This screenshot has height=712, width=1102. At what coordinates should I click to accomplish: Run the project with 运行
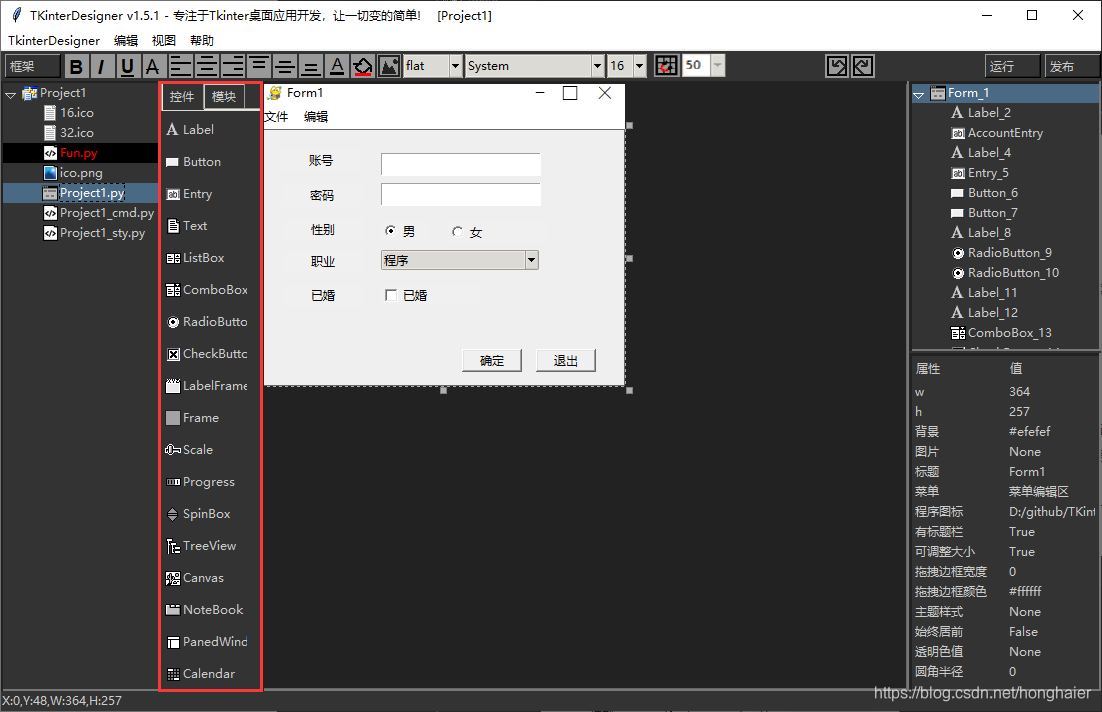tap(1012, 66)
